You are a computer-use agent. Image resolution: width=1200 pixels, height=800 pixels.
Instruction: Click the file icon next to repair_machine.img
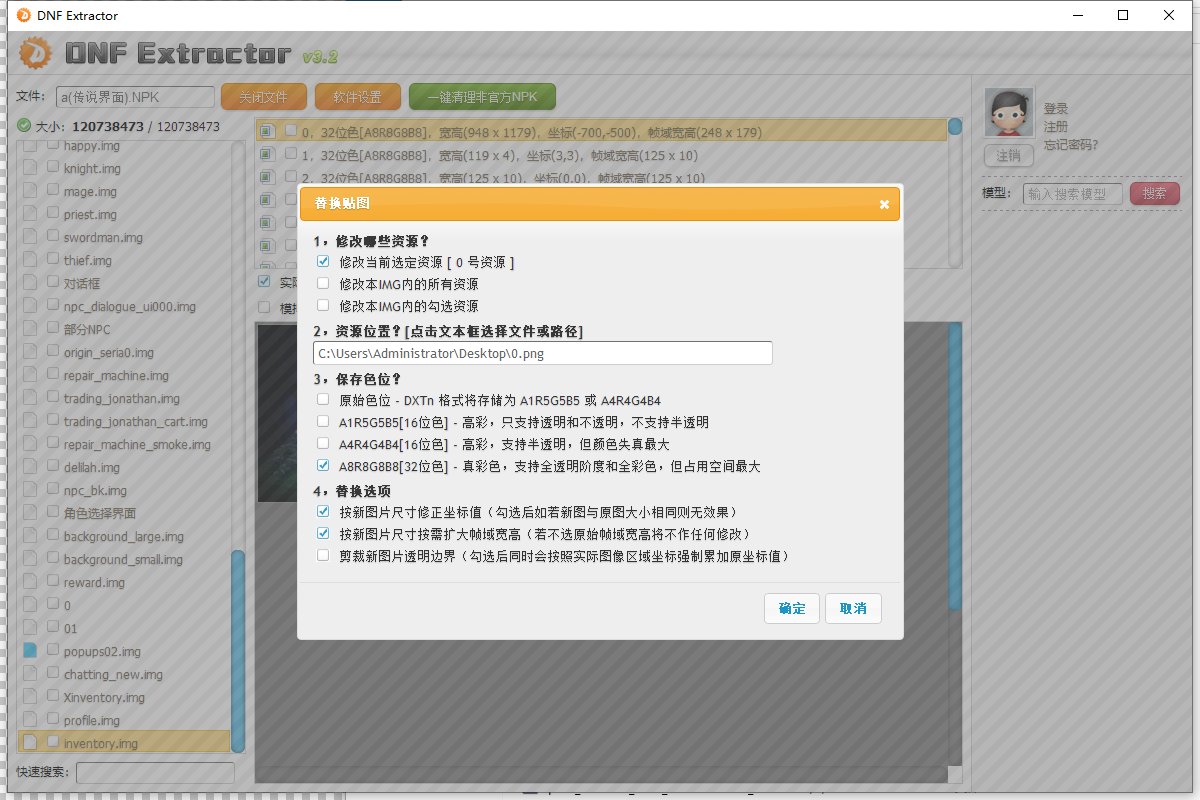coord(30,375)
